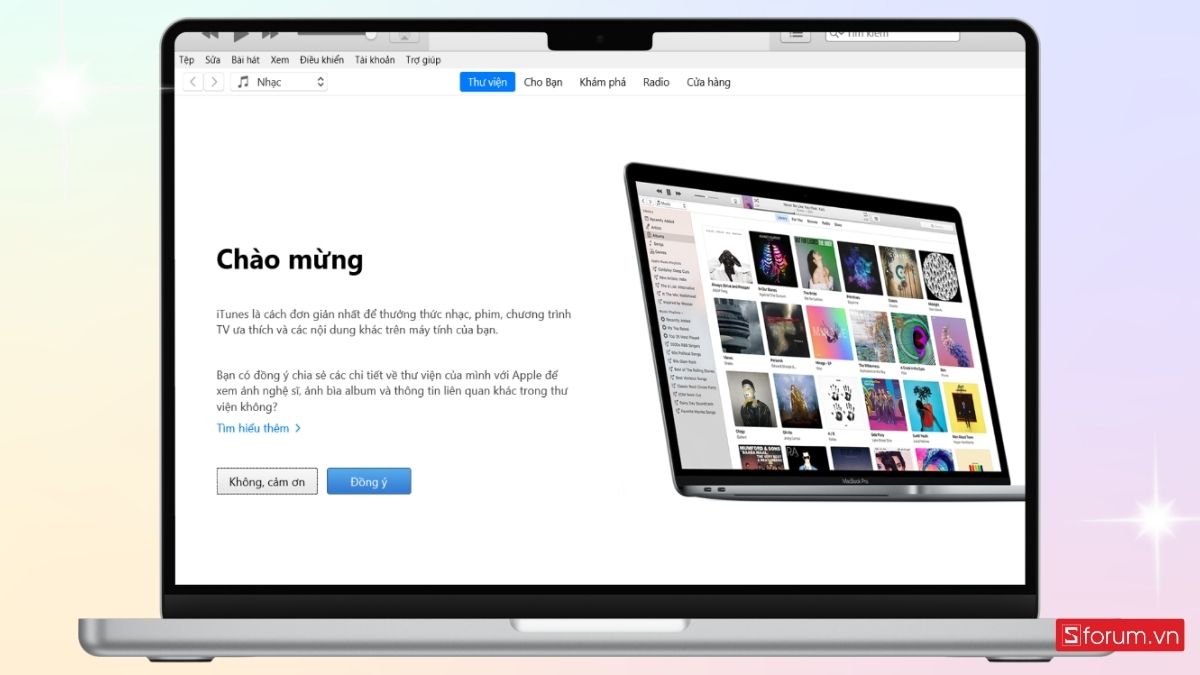Open the Radio tab
This screenshot has width=1200, height=675.
tap(656, 82)
